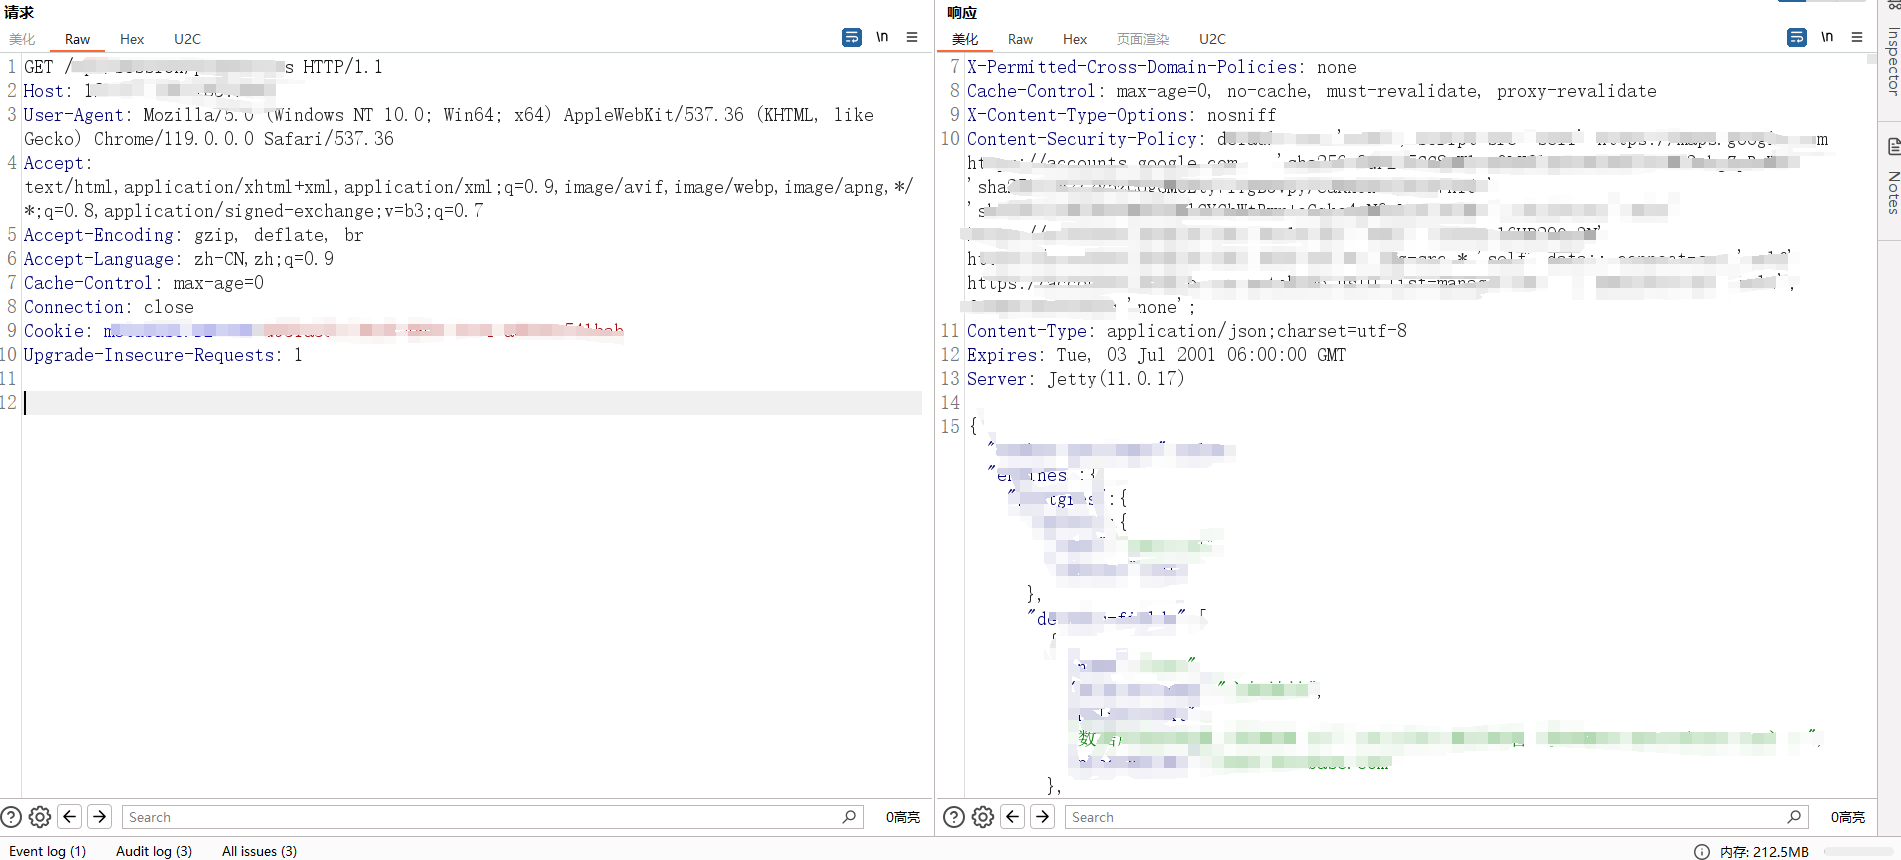Click the Host header line
1901x860 pixels.
150,91
